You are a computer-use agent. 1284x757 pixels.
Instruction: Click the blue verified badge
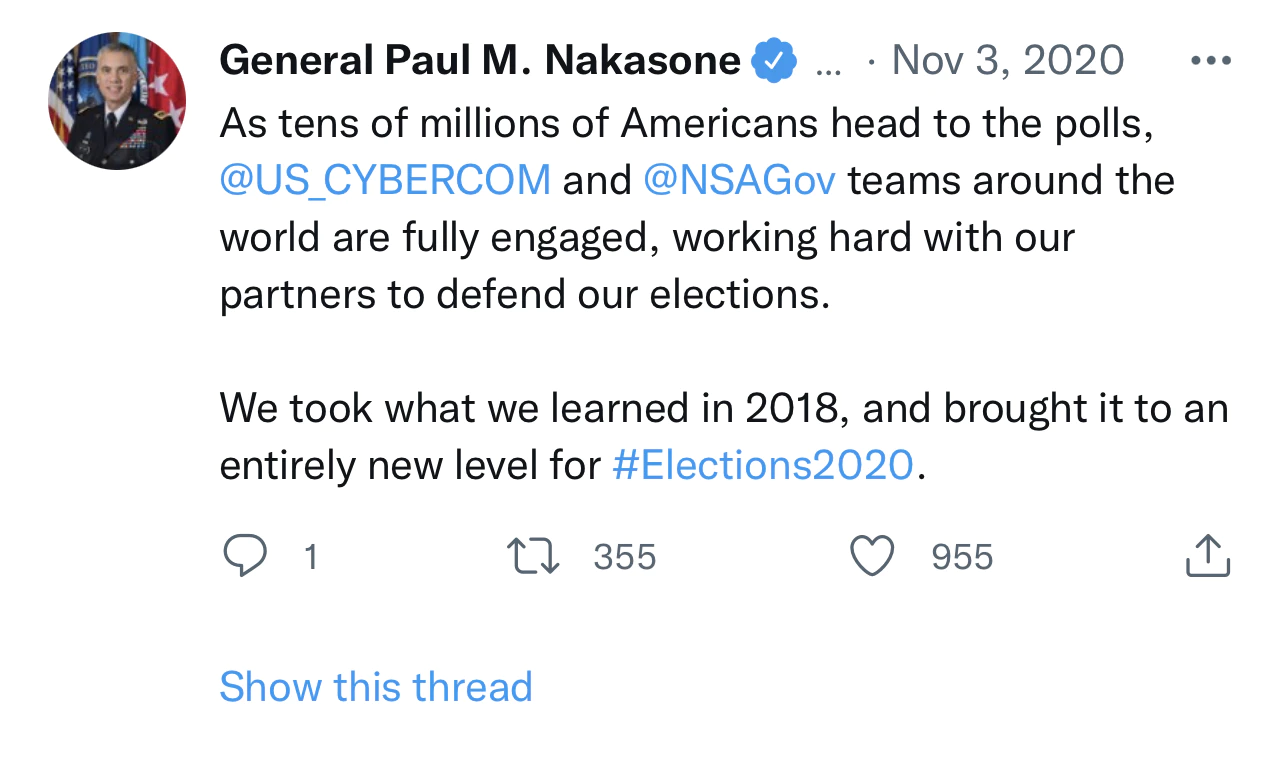pos(773,61)
